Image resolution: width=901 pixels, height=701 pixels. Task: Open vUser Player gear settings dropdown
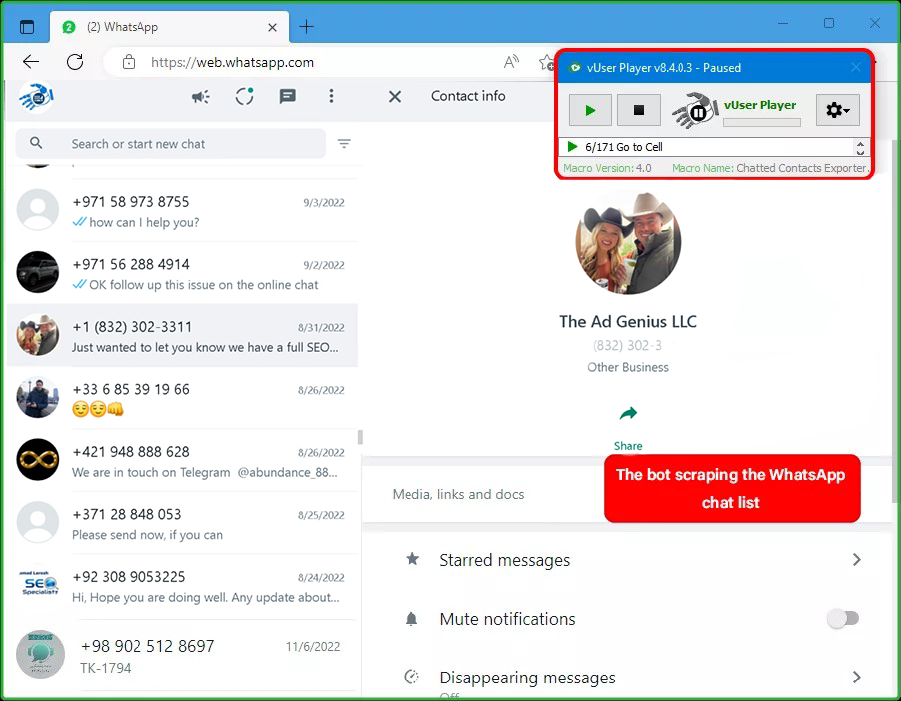click(x=838, y=110)
